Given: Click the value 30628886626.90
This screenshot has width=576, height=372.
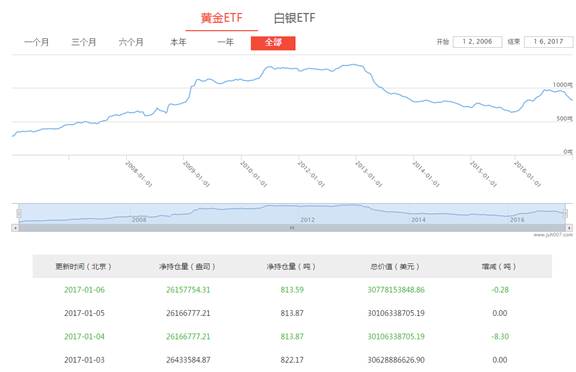Looking at the screenshot, I should pyautogui.click(x=396, y=360).
